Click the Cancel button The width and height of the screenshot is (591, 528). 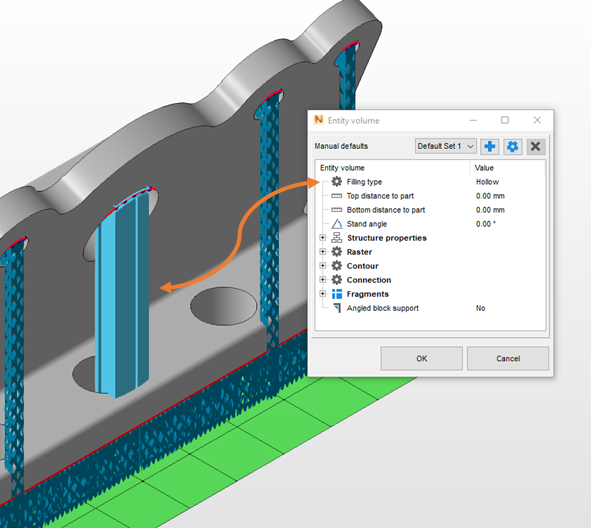point(508,358)
